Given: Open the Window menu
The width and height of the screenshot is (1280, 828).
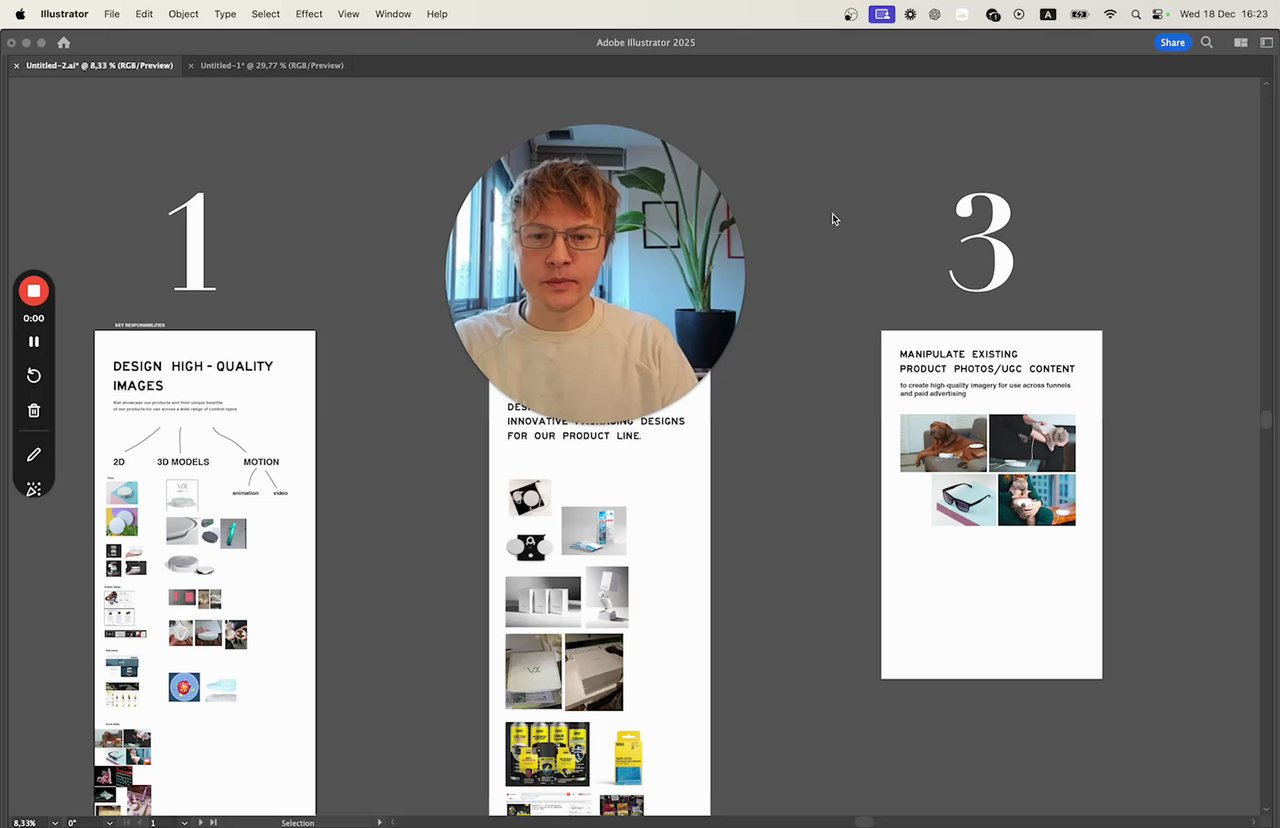Looking at the screenshot, I should tap(393, 14).
